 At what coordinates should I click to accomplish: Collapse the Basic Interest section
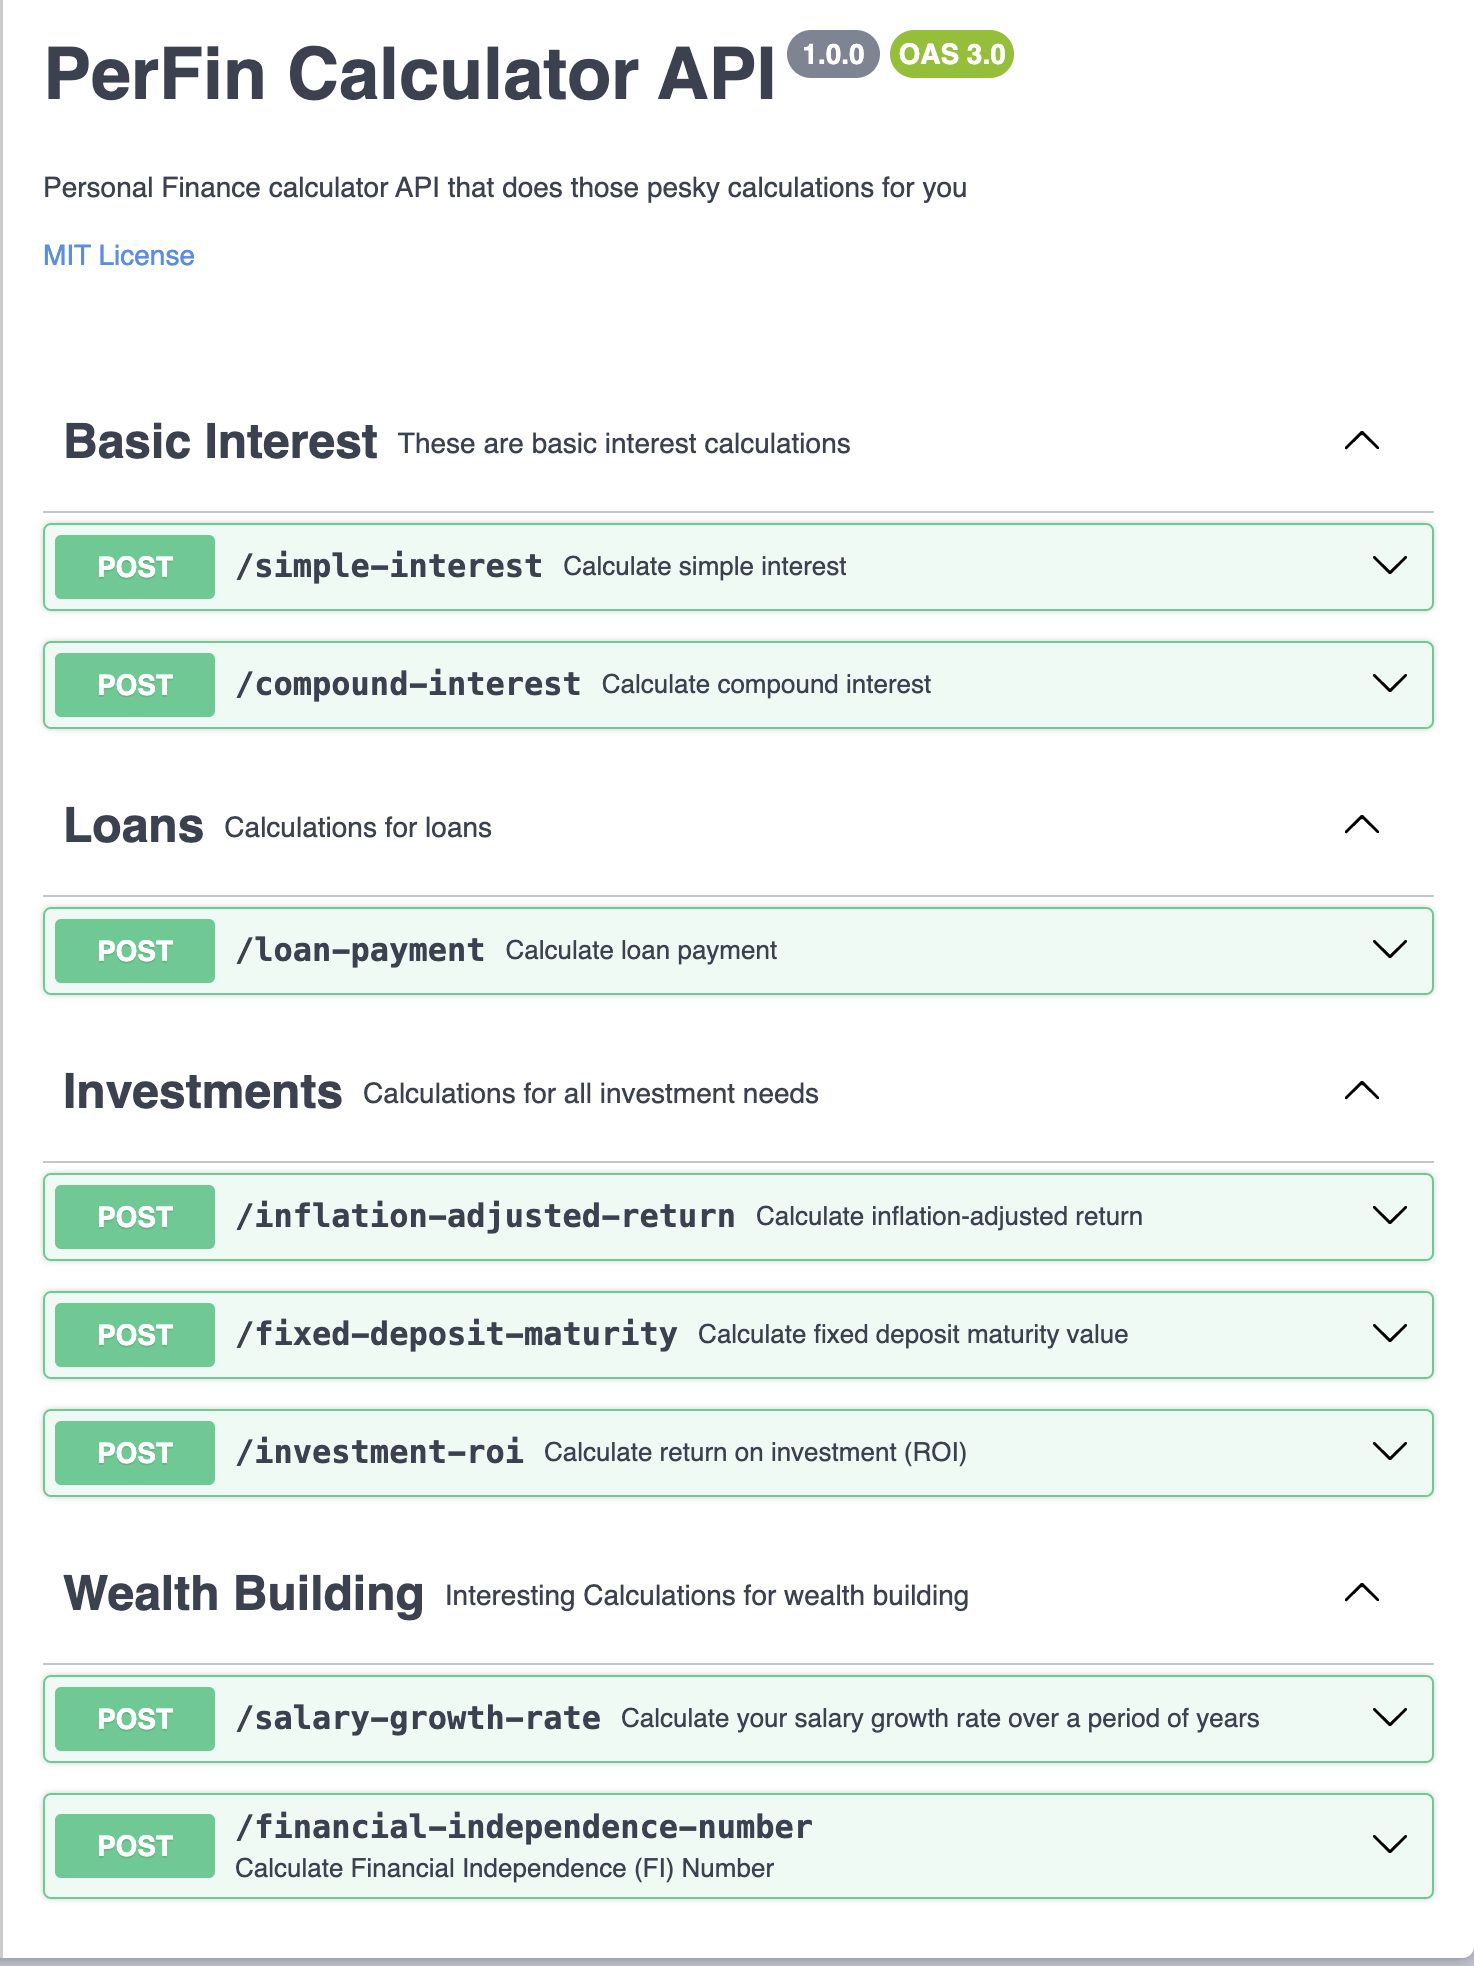(x=1361, y=441)
